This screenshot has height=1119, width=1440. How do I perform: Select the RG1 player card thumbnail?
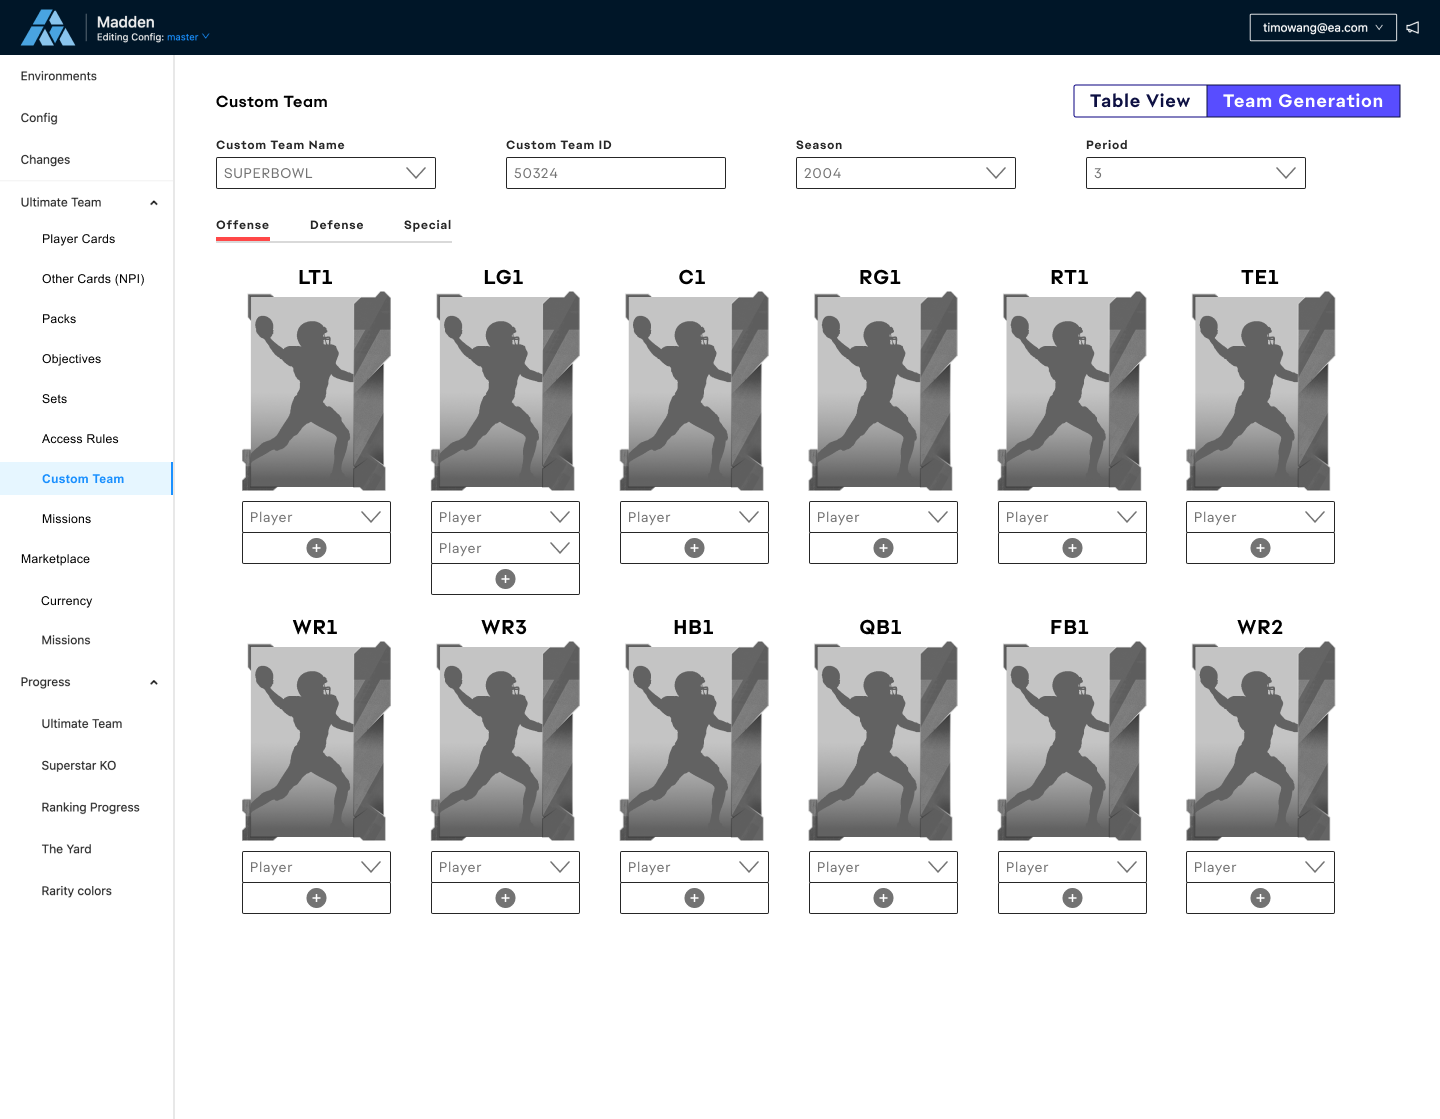(x=882, y=391)
